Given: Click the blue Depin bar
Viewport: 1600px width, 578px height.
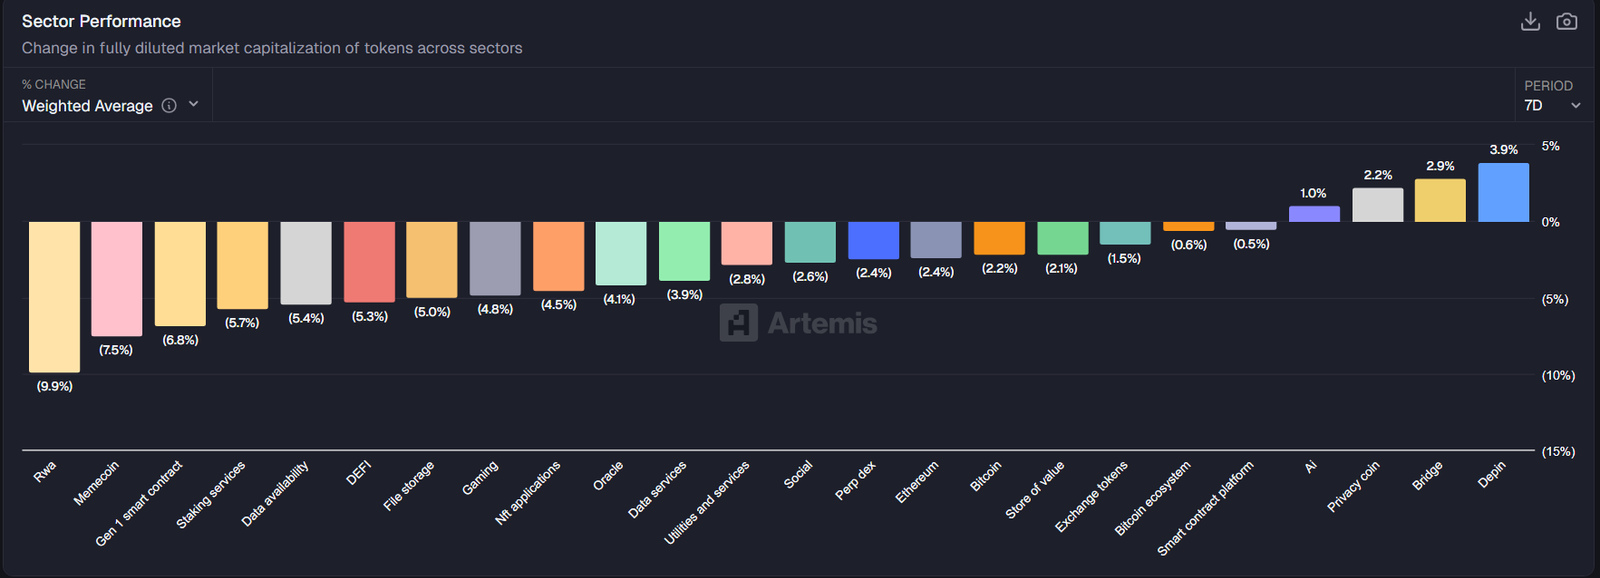Looking at the screenshot, I should point(1503,193).
